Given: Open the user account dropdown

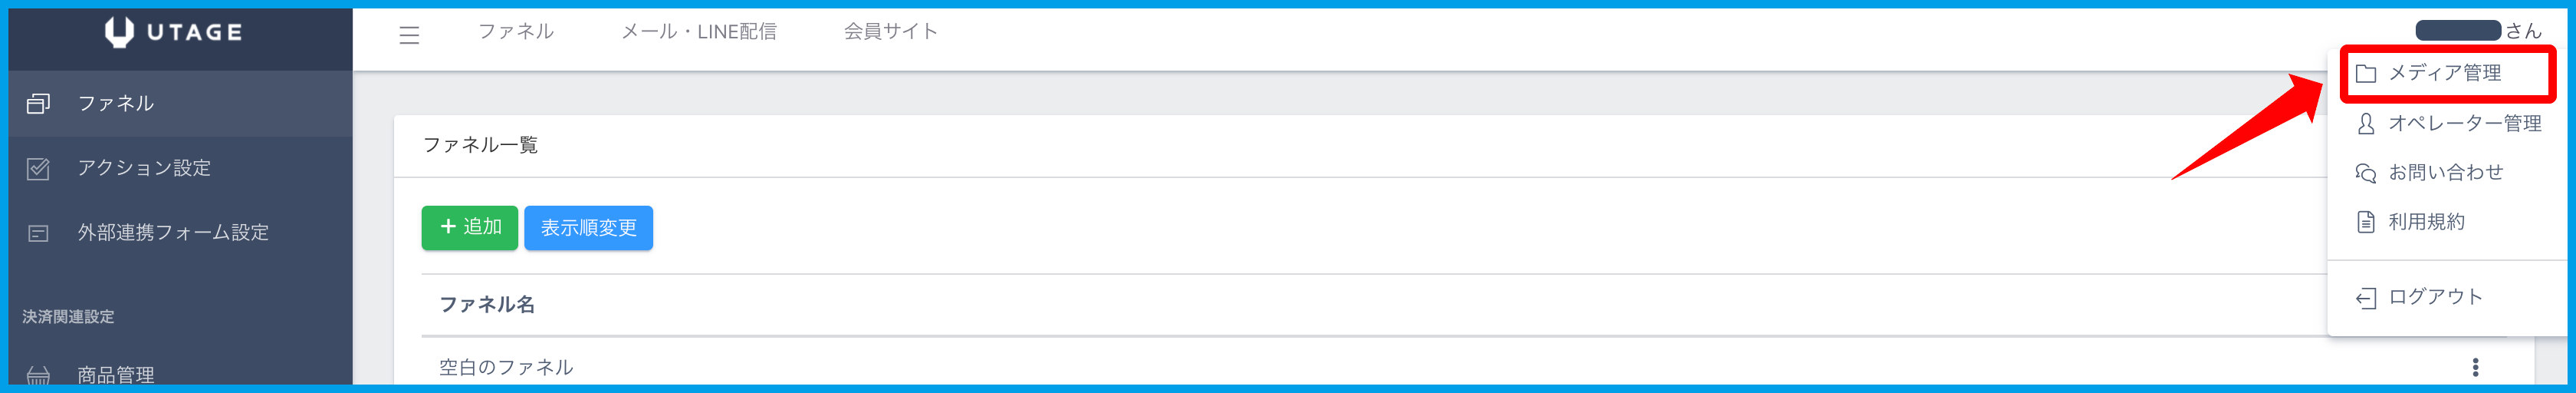Looking at the screenshot, I should tap(2477, 31).
